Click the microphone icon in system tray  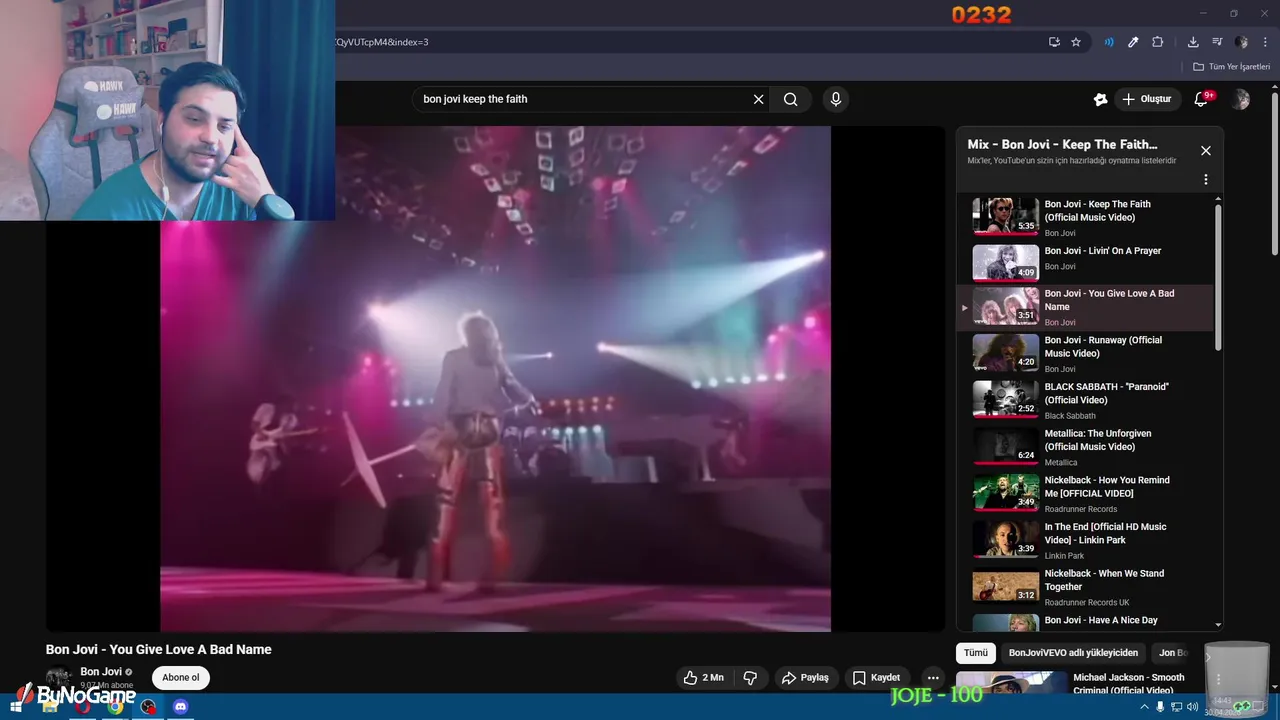tap(1160, 707)
